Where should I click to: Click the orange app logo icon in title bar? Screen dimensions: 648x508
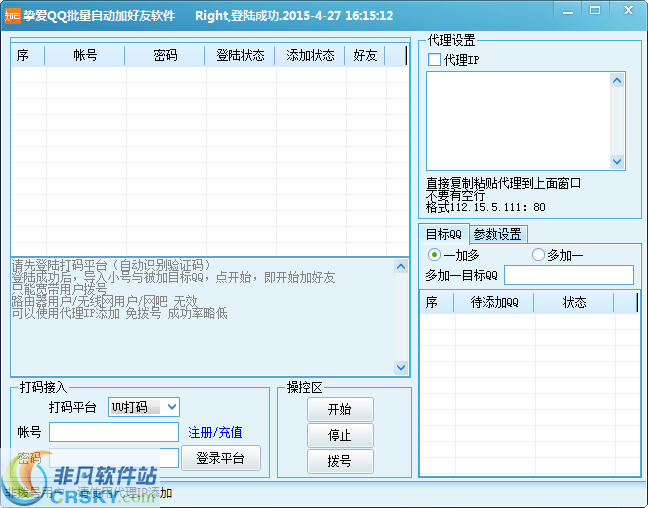(x=12, y=16)
